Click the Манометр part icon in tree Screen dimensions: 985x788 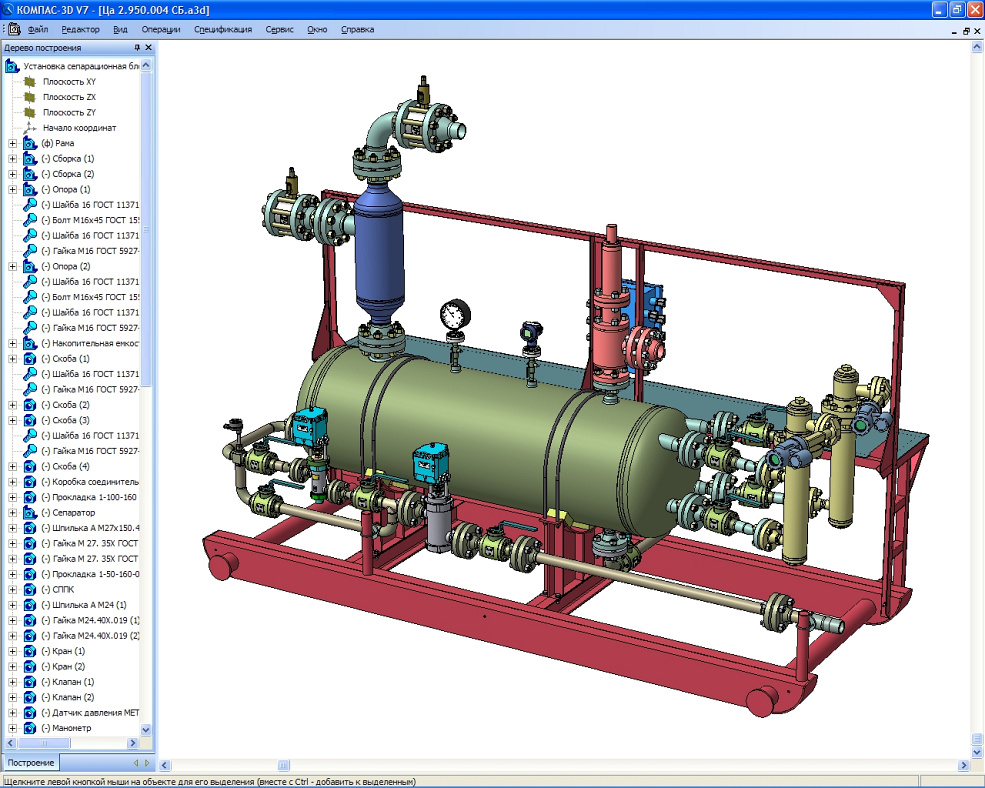(30, 728)
